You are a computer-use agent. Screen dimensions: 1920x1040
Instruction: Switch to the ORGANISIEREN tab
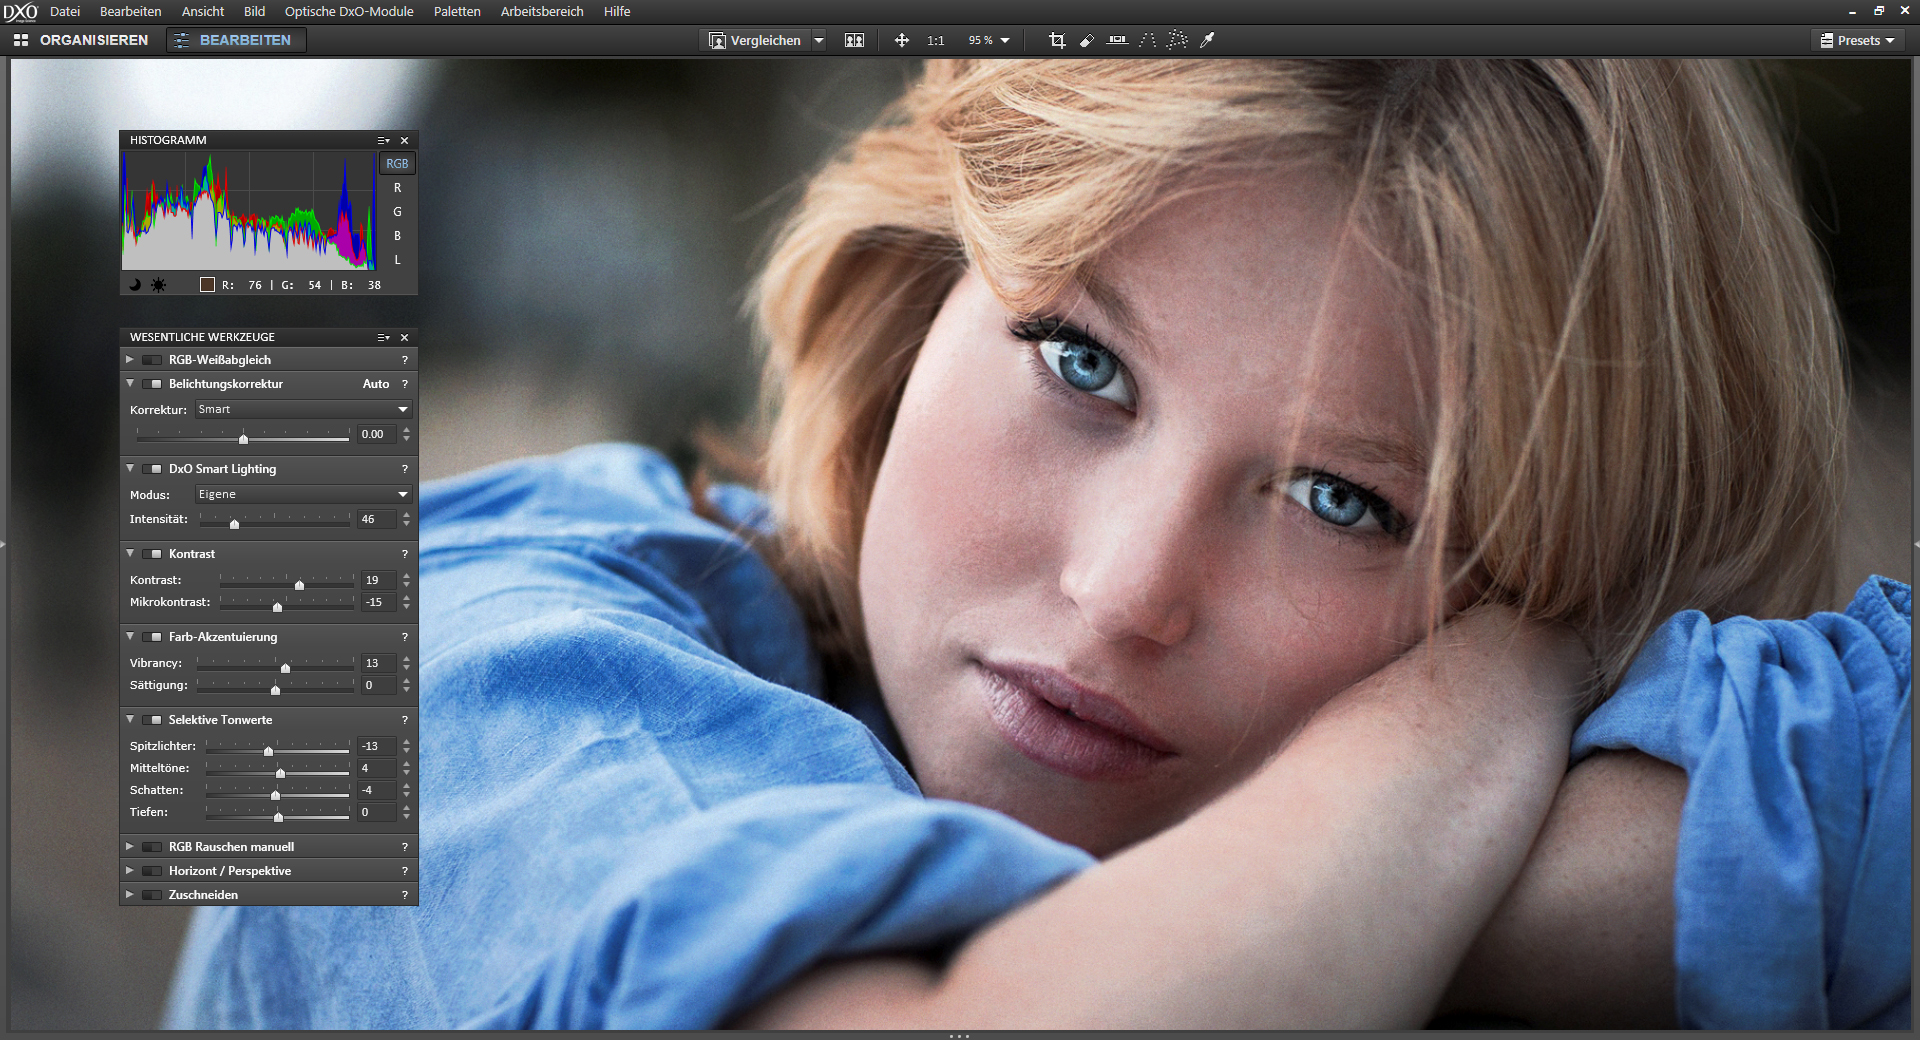click(x=82, y=40)
